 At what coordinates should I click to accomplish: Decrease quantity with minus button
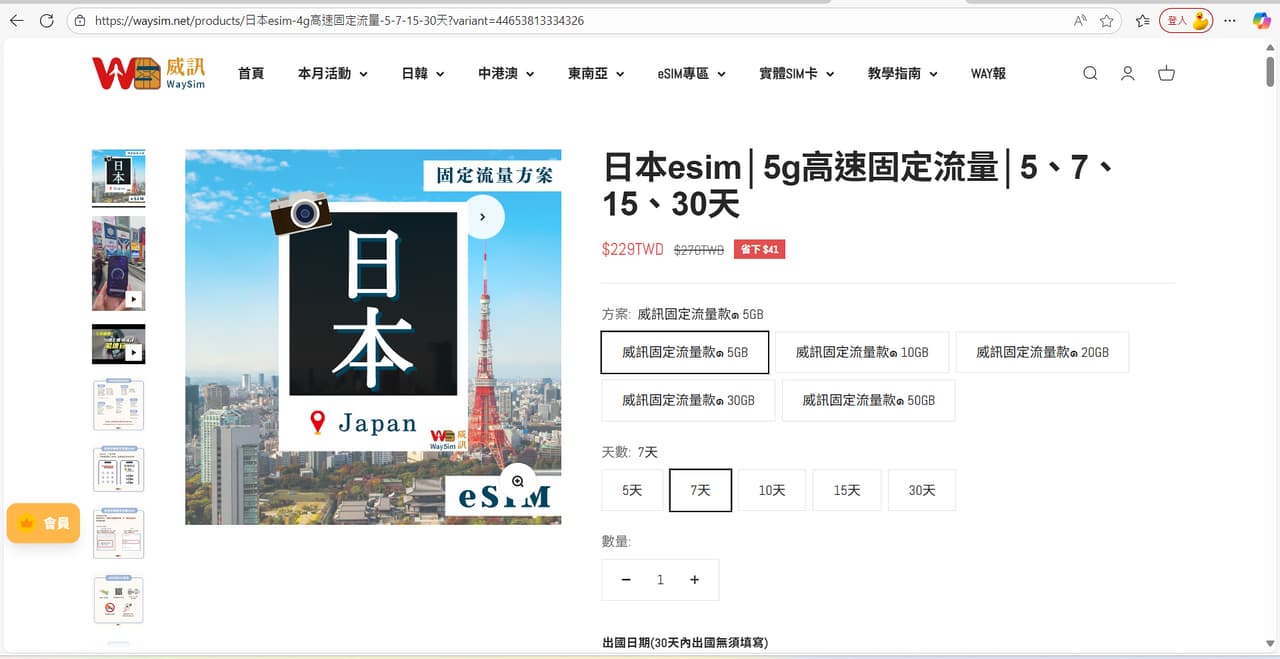[x=626, y=580]
